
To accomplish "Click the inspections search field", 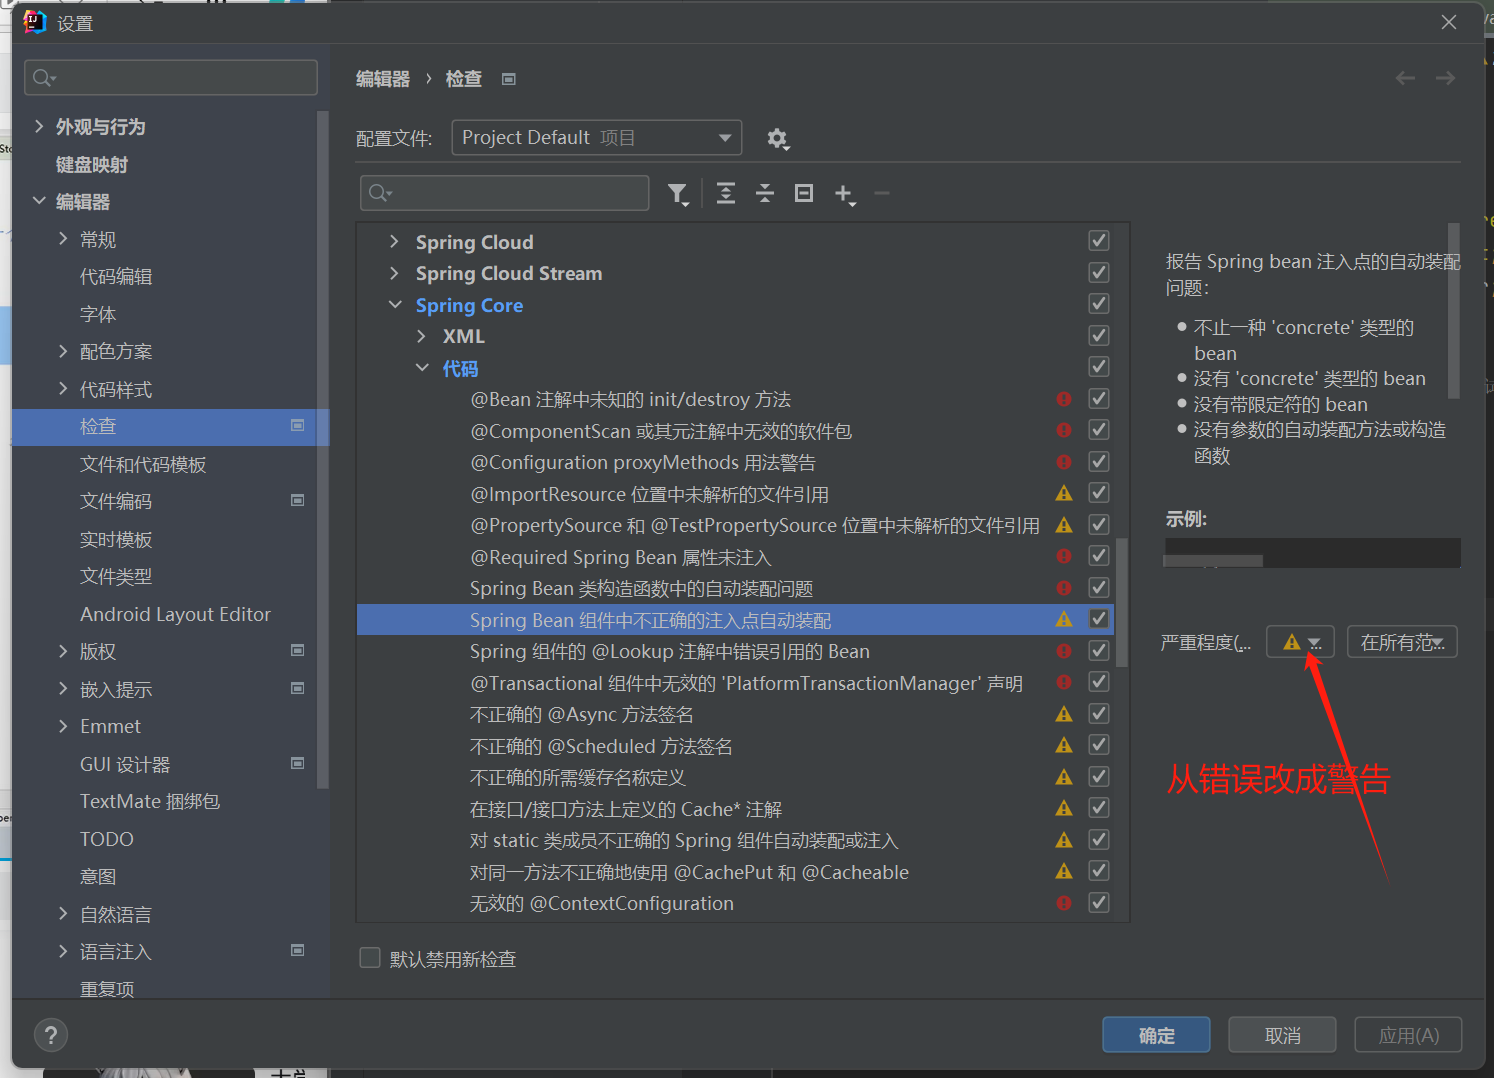I will point(505,193).
